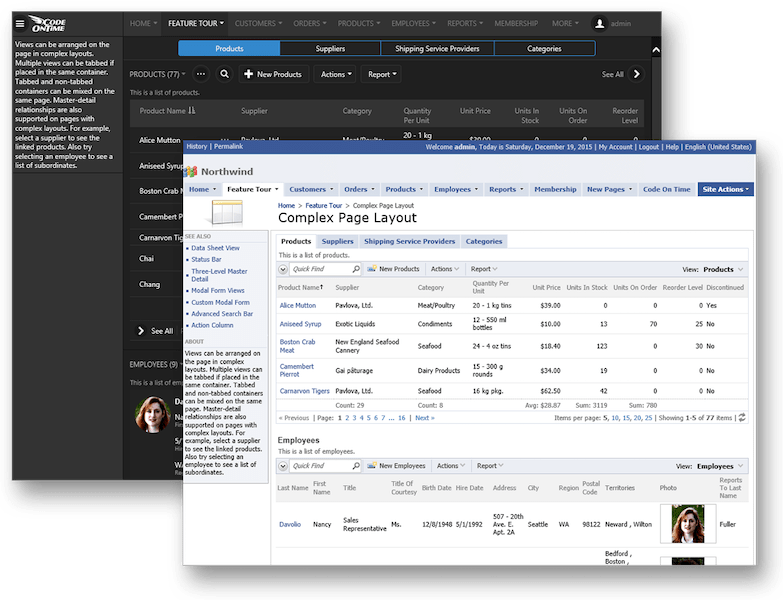Expand Actions dropdown in dark window
The image size is (783, 600).
point(335,74)
